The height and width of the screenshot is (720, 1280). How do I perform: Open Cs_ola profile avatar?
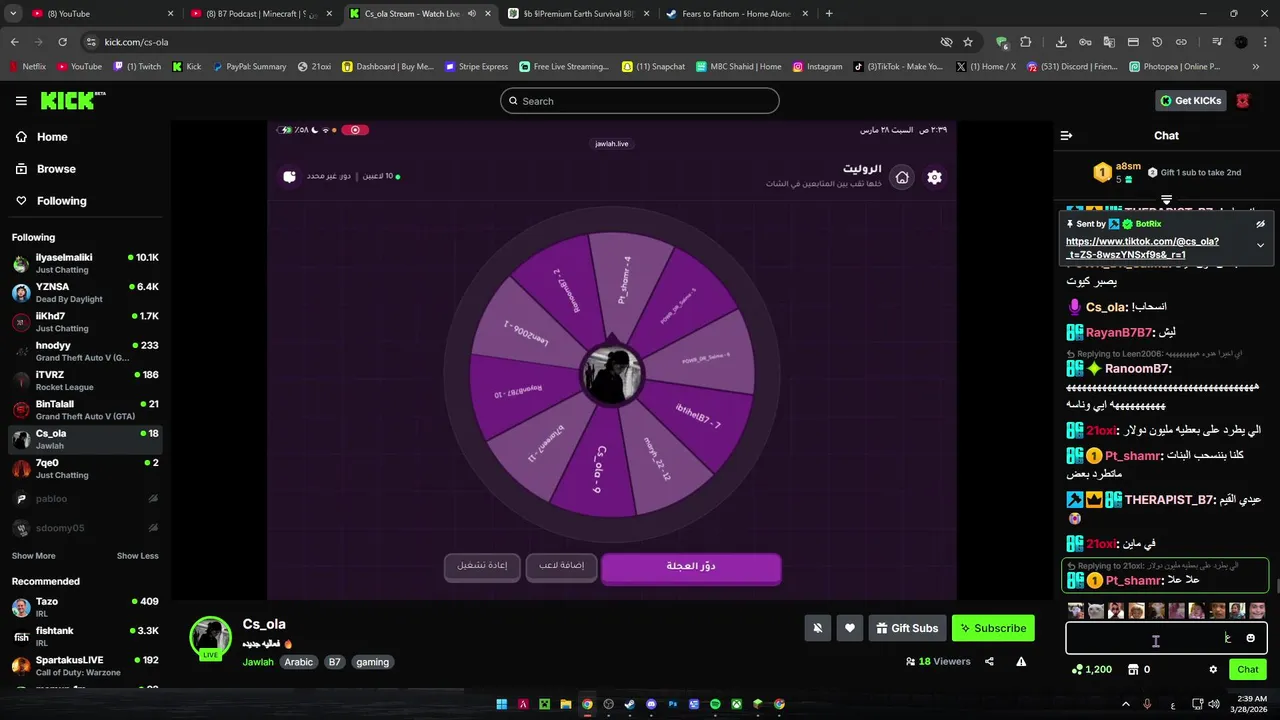click(211, 638)
